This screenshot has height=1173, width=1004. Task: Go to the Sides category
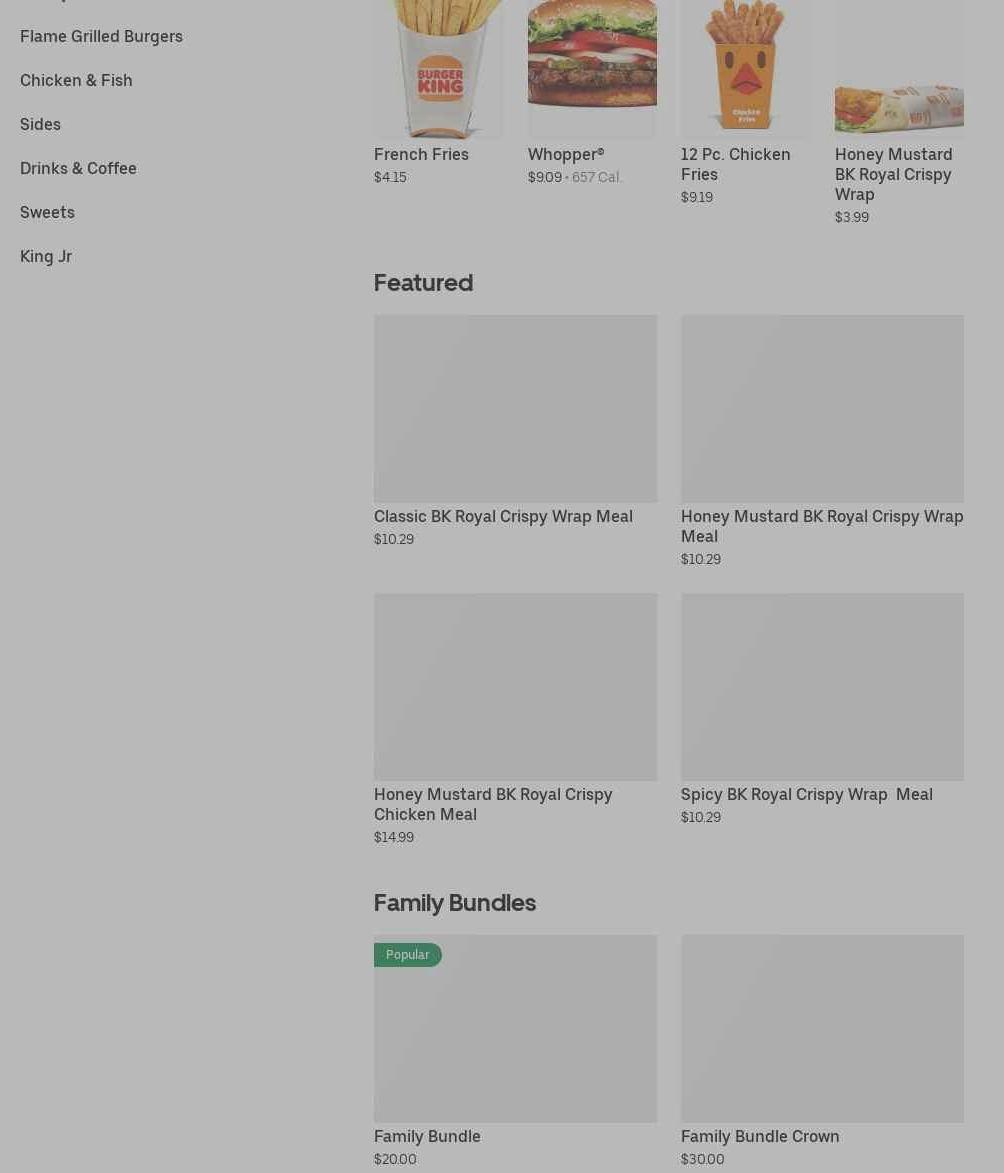(40, 124)
